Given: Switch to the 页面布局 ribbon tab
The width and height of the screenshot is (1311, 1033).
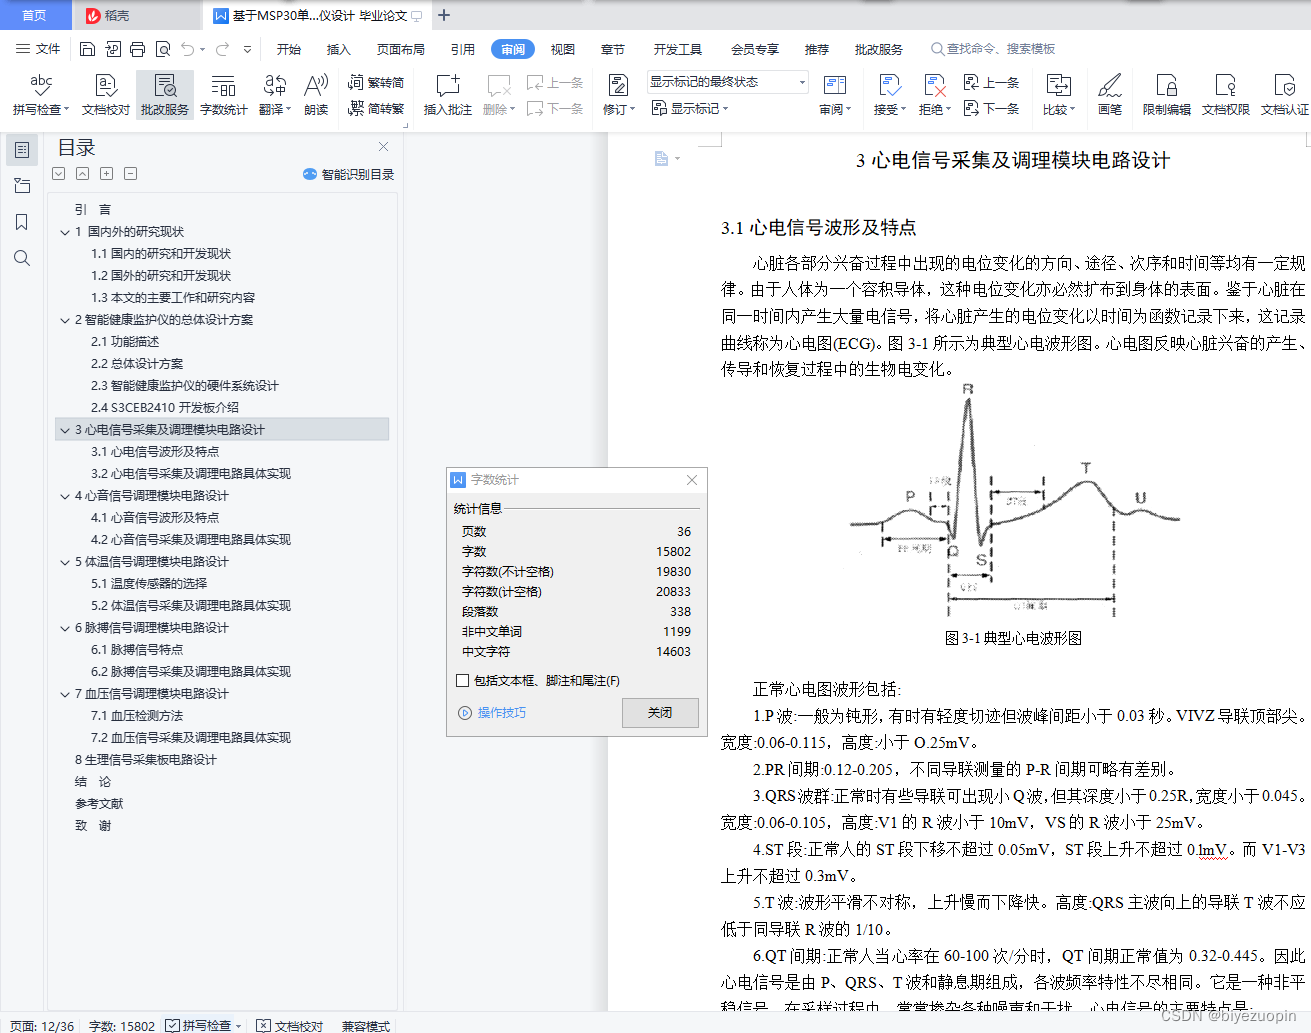Looking at the screenshot, I should [x=401, y=49].
